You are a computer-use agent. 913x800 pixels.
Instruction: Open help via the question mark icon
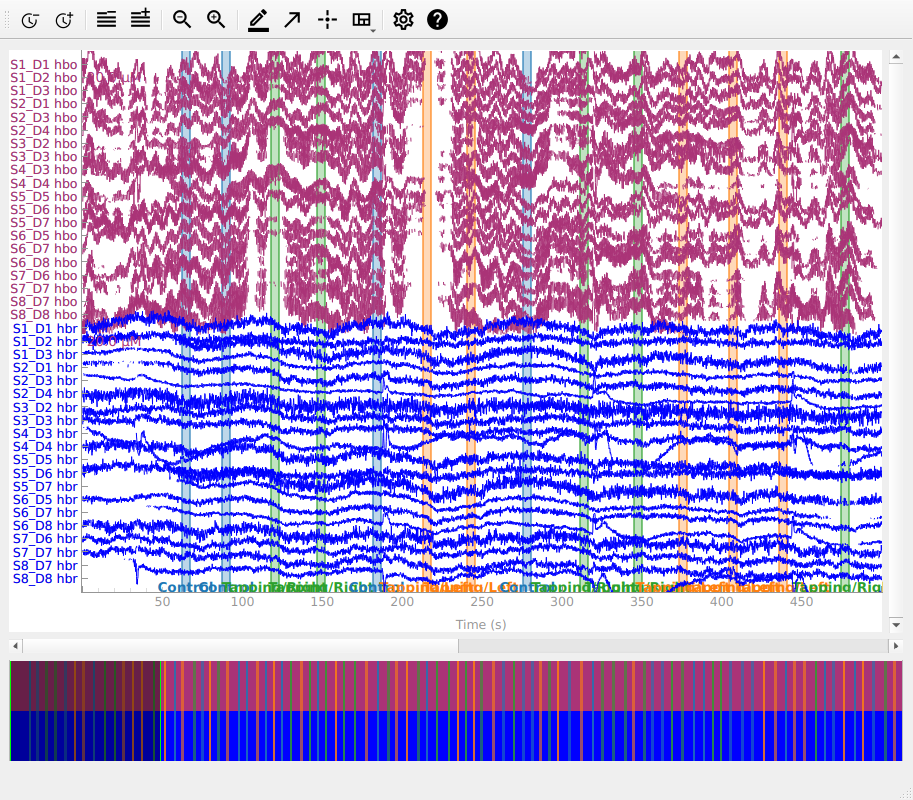click(437, 19)
